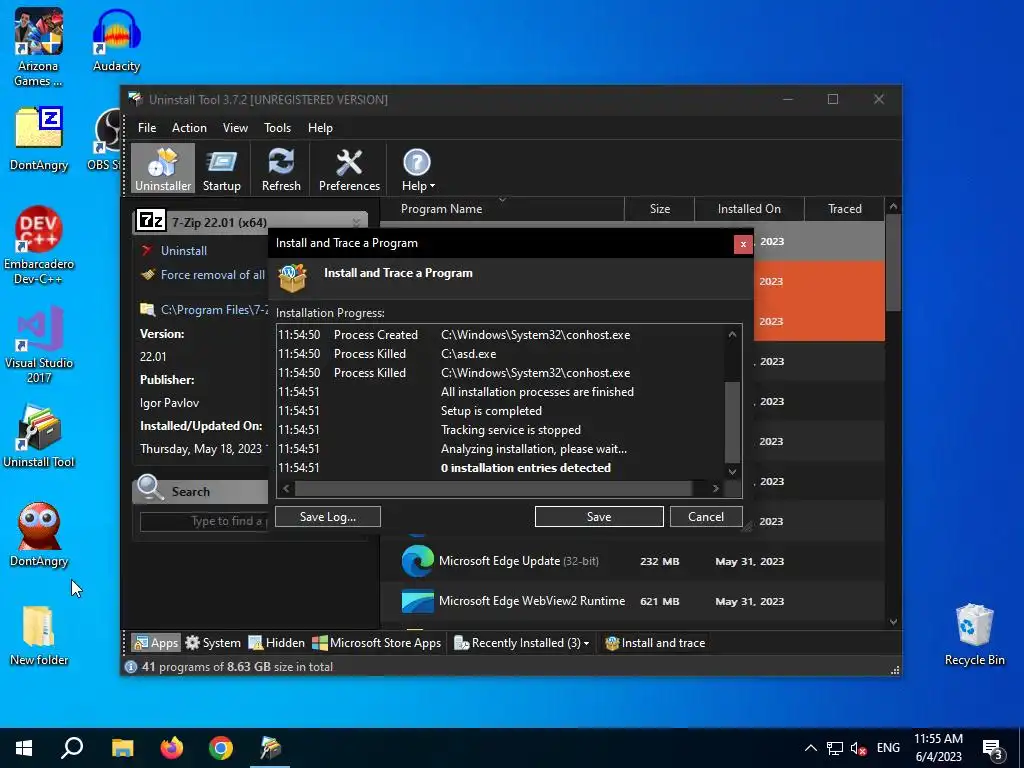Open the DontAngry zip file icon
The width and height of the screenshot is (1024, 768).
point(39,139)
